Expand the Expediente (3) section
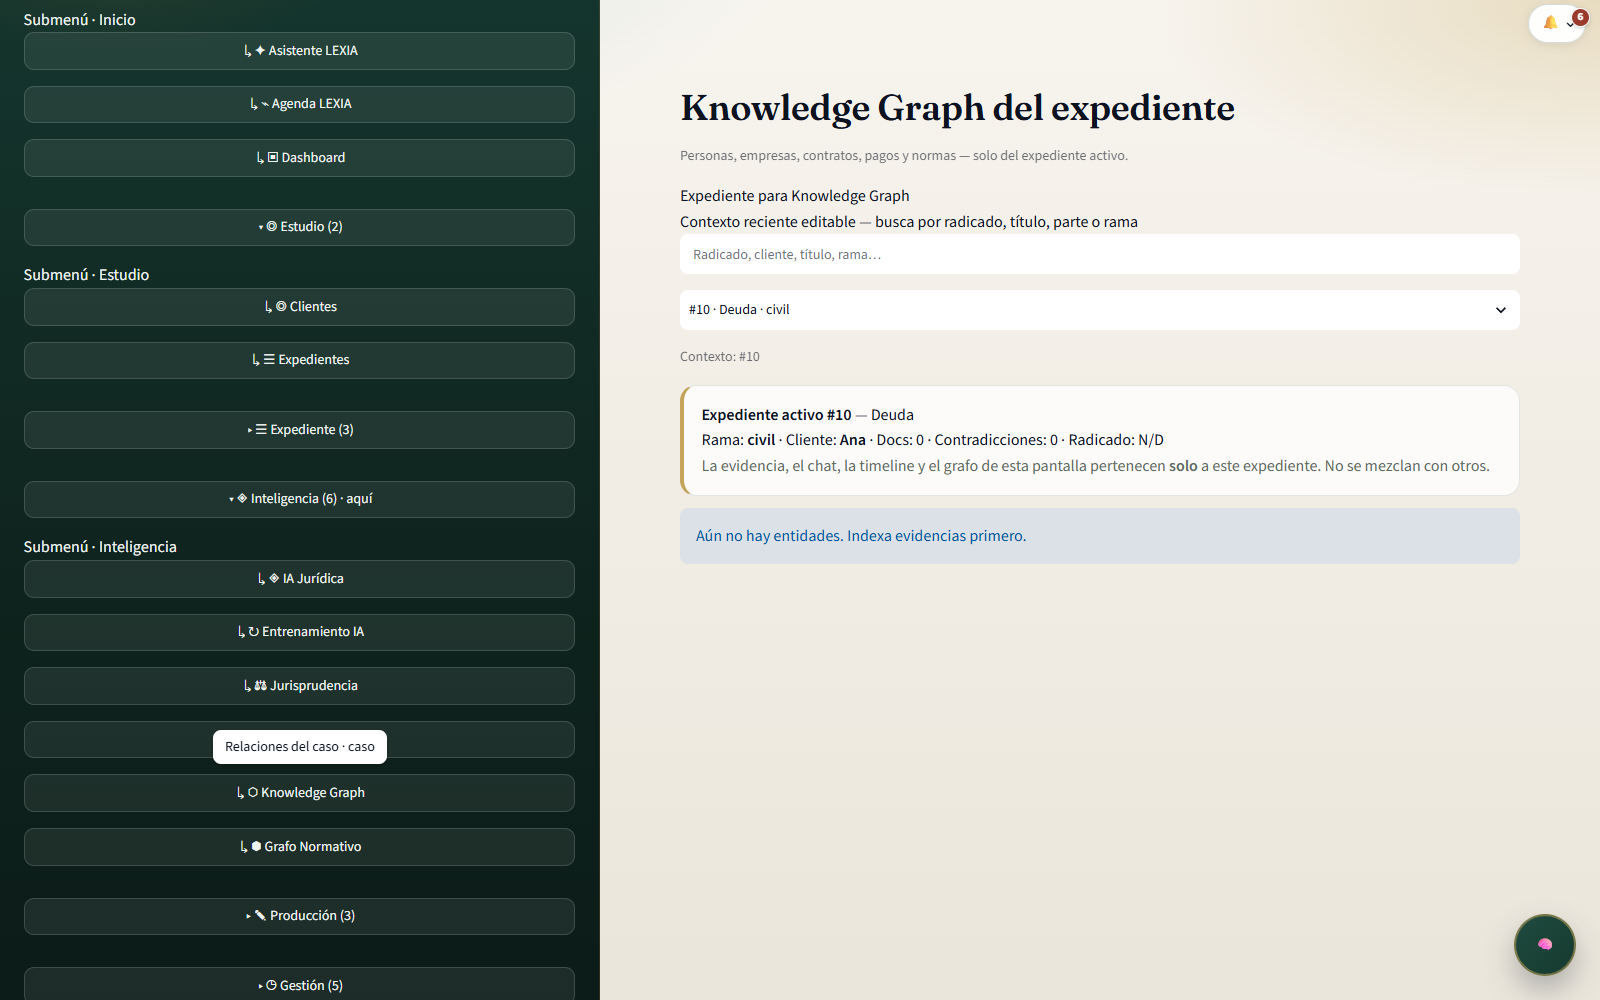Screen dimensions: 1600x1000 tap(299, 430)
